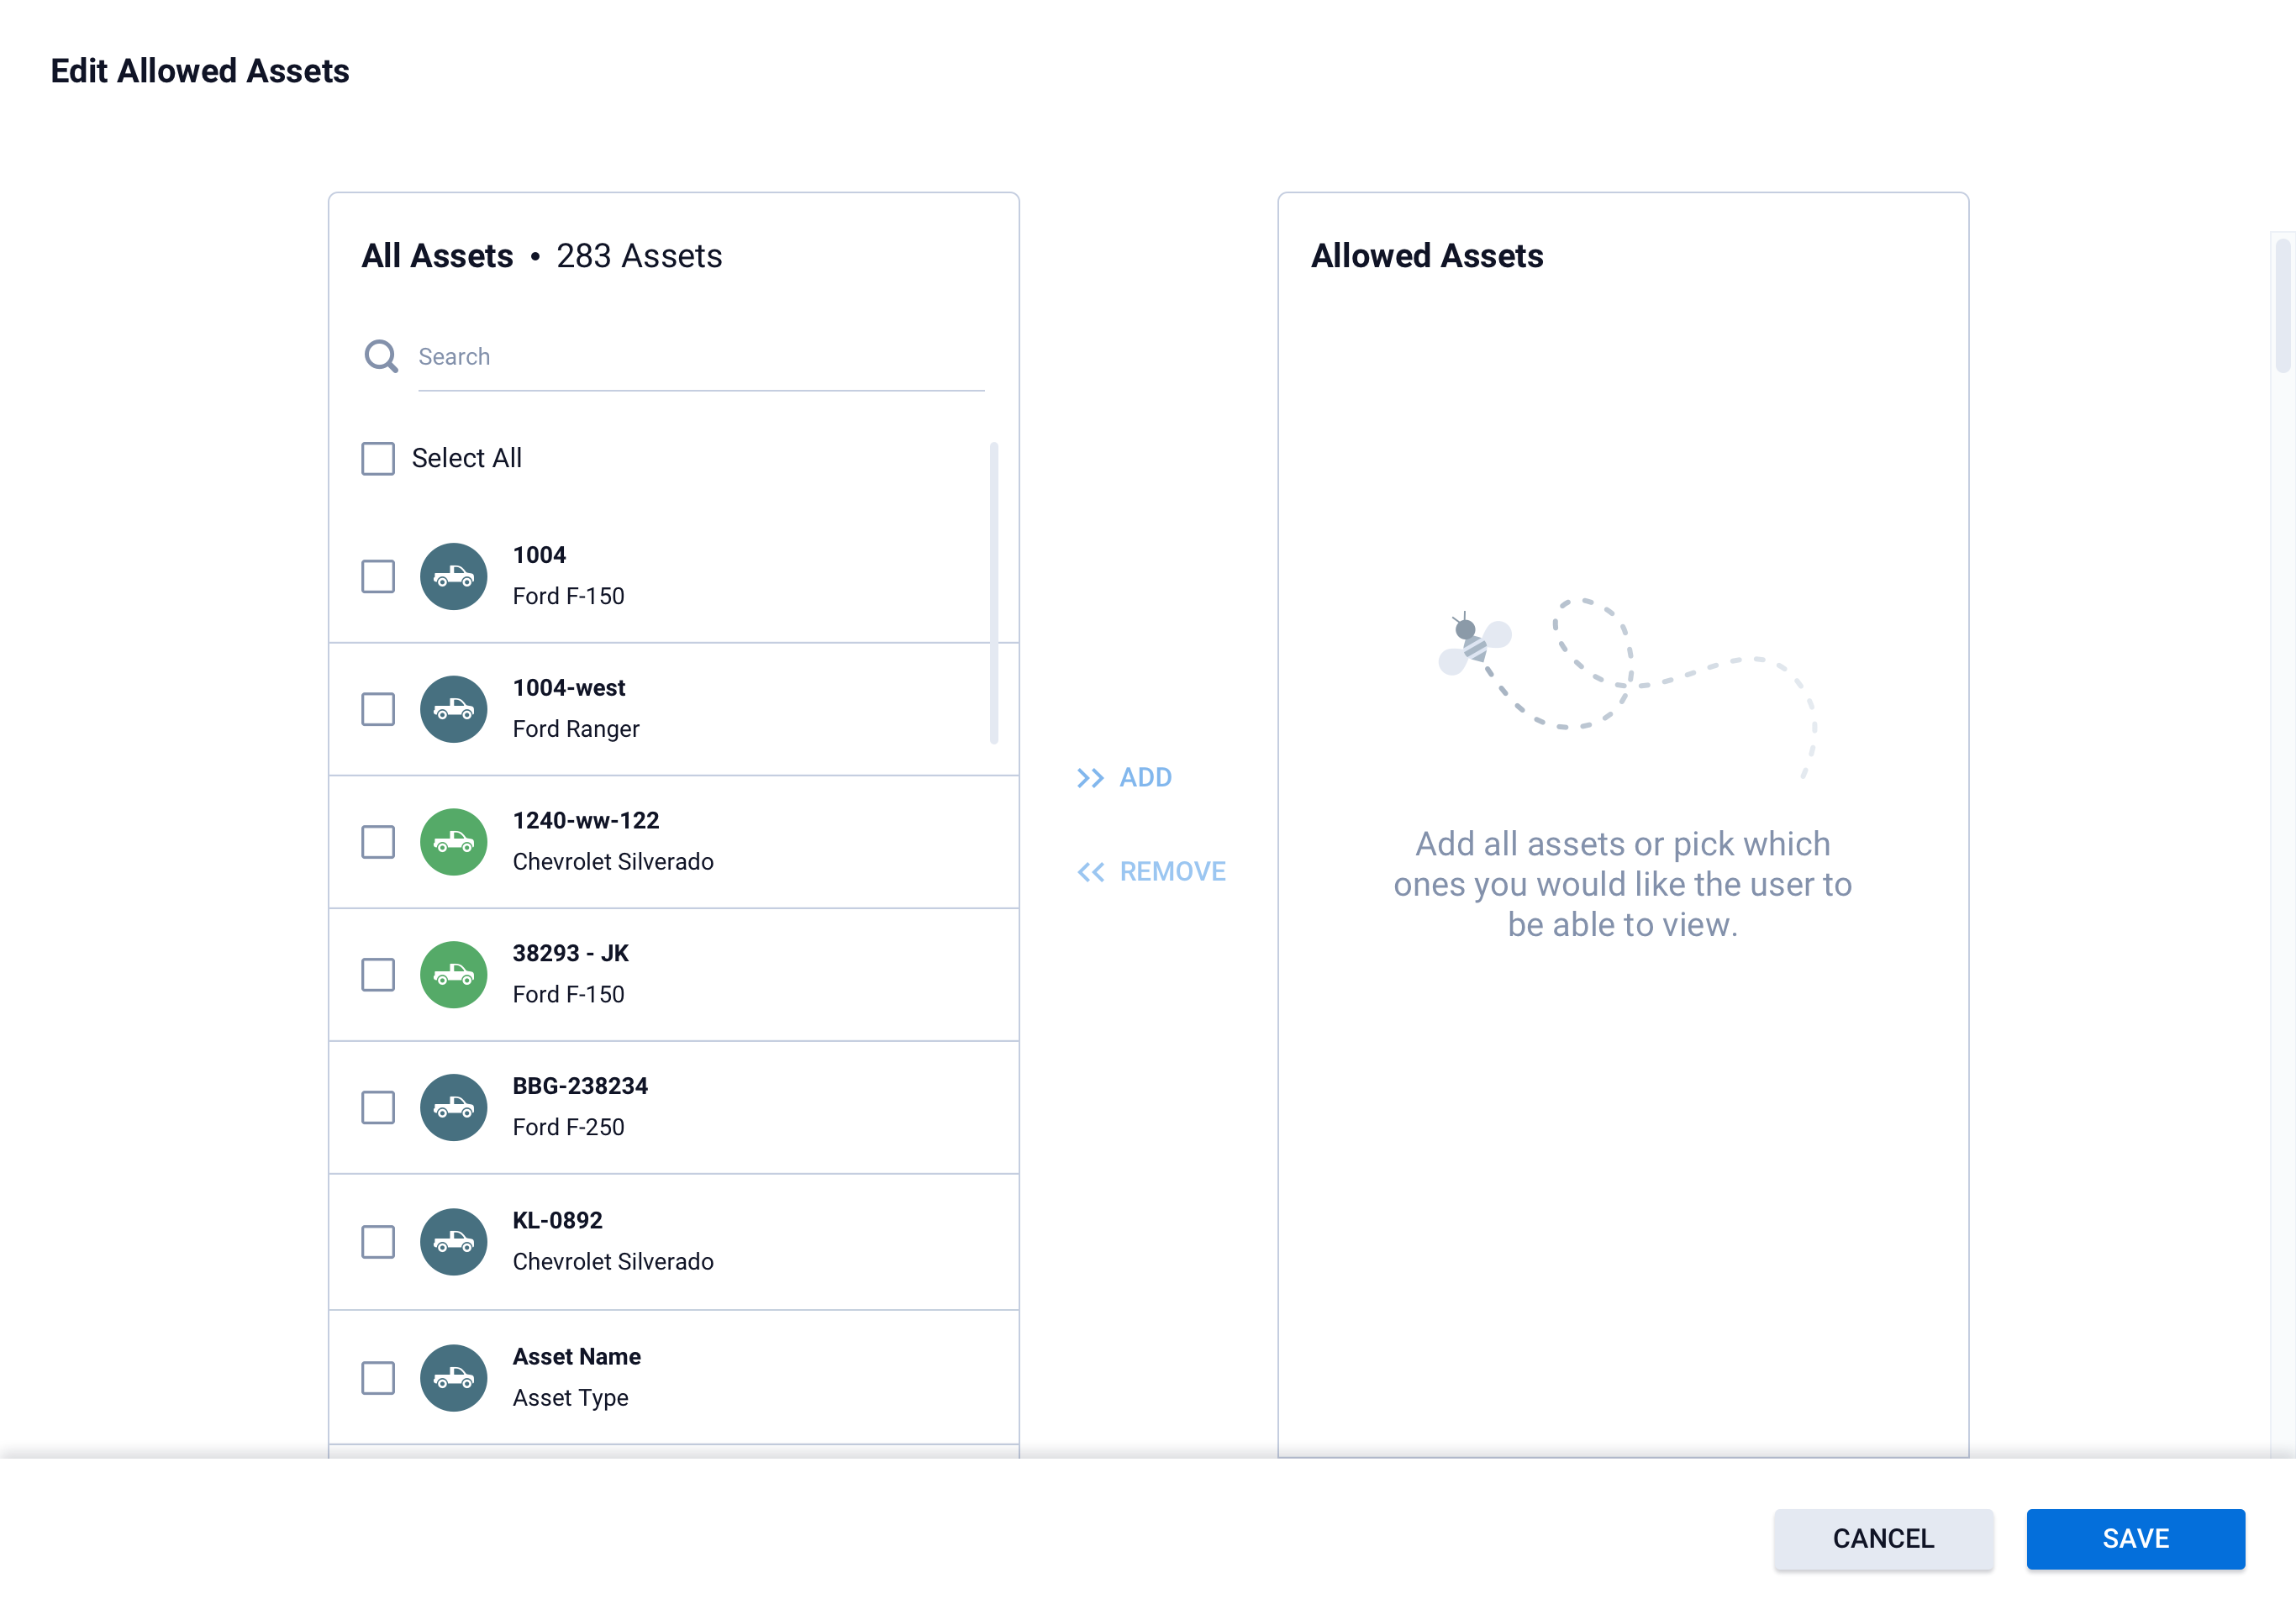Click the 1004-west Ford Ranger truck icon
This screenshot has height=1620, width=2296.
(453, 709)
